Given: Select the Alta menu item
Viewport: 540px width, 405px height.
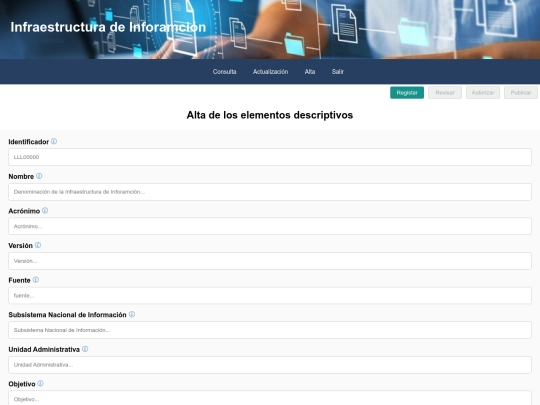Looking at the screenshot, I should (x=310, y=72).
